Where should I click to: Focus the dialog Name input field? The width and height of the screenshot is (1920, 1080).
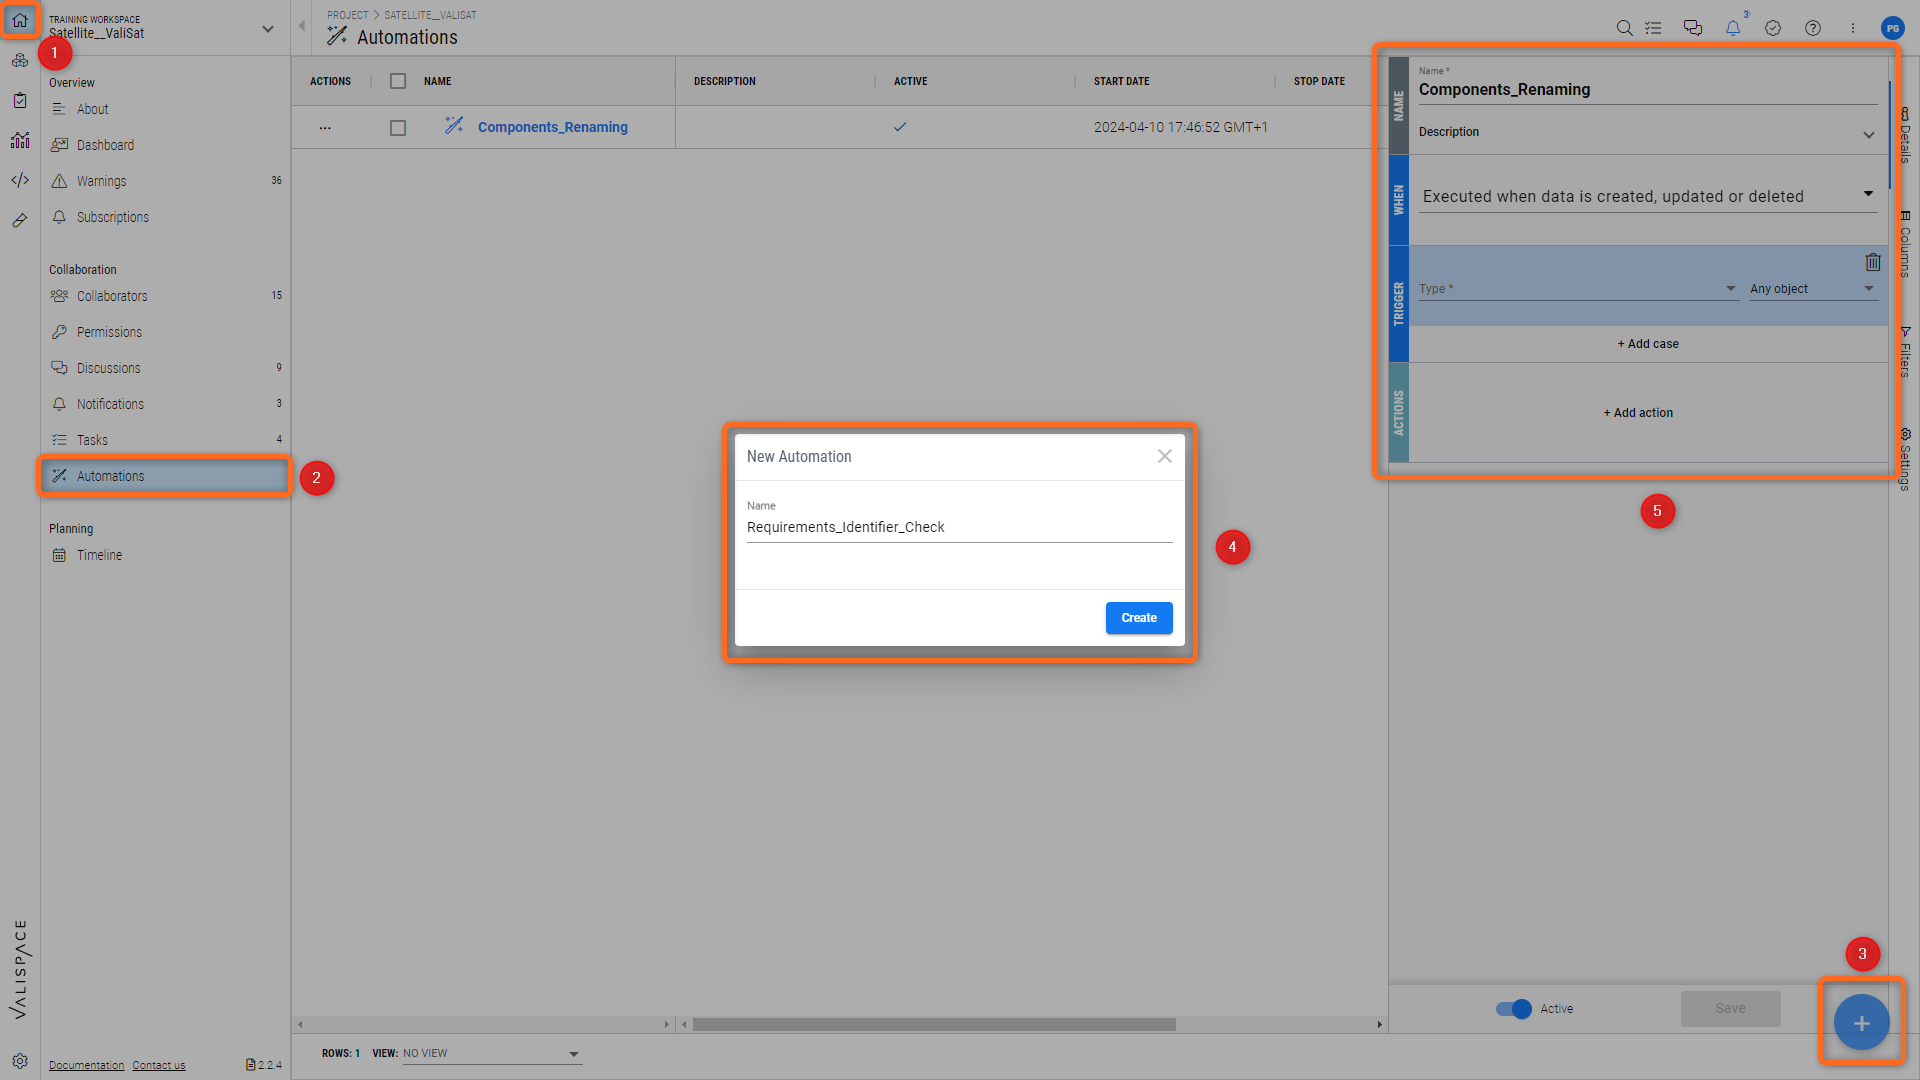(x=959, y=527)
